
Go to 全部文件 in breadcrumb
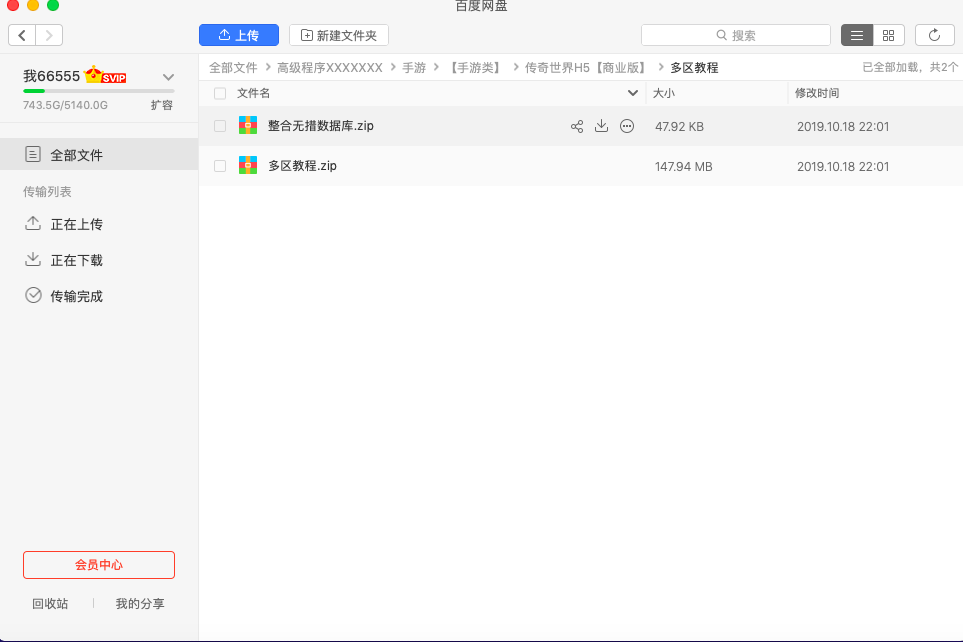[x=233, y=68]
